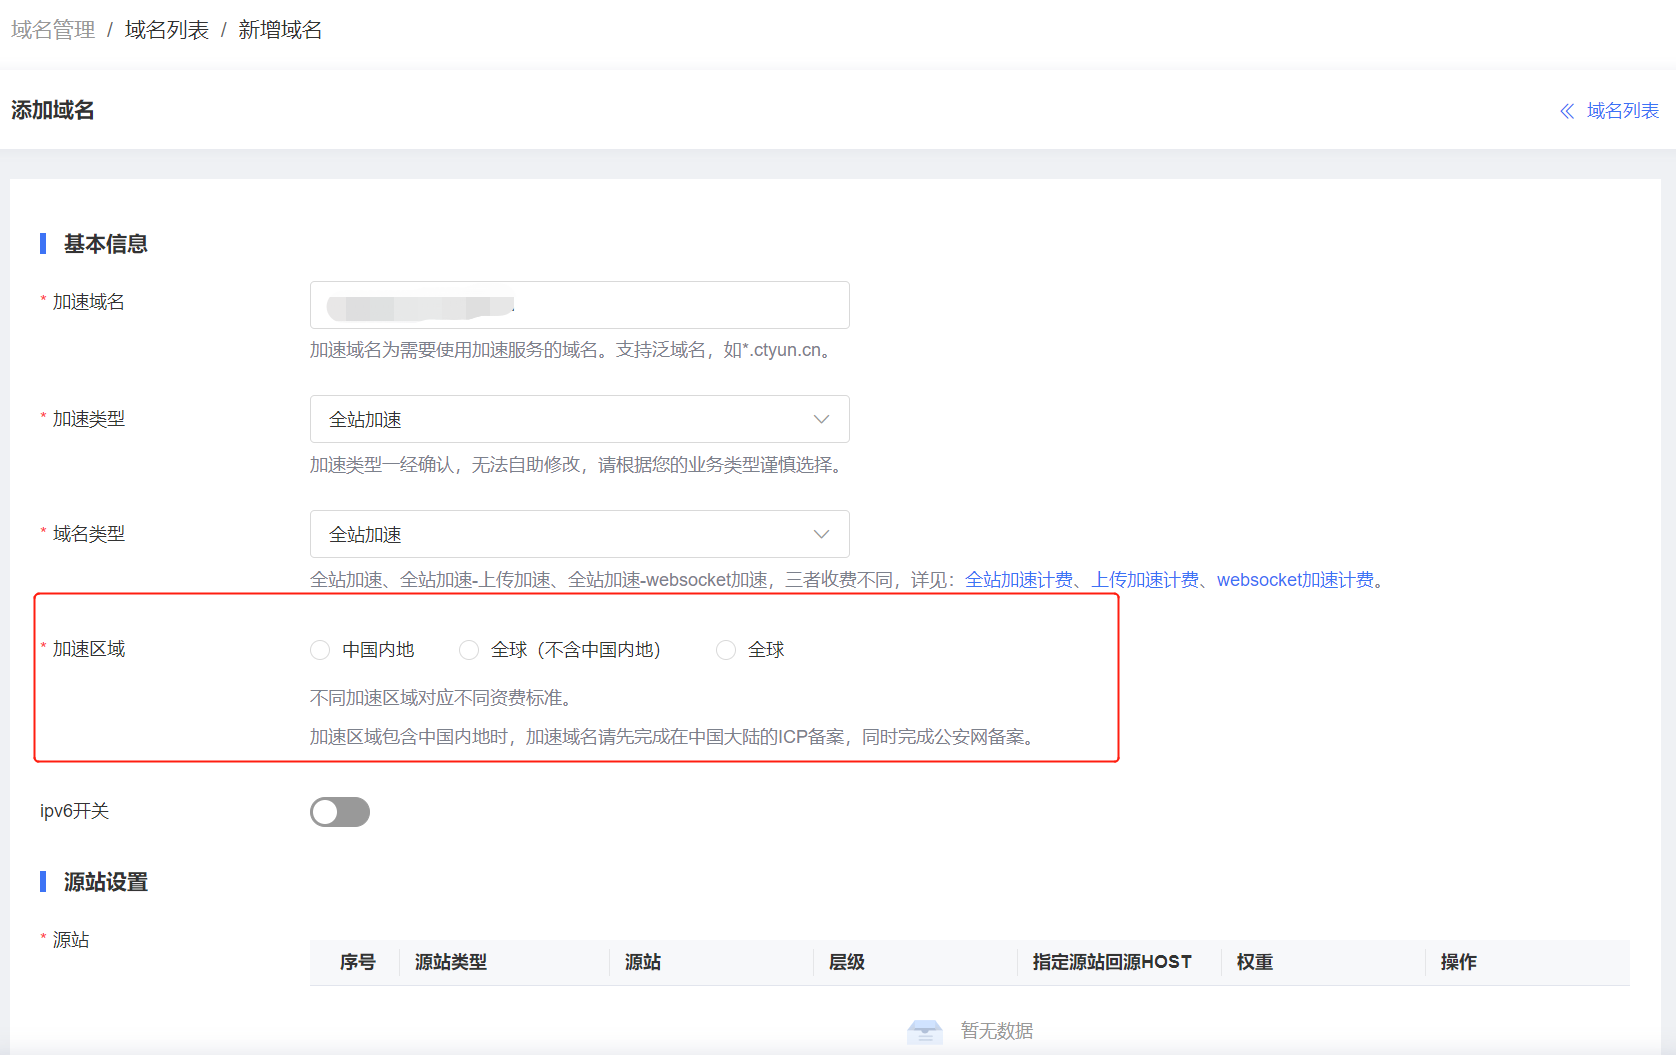Focus the 加速域名 input field
1676x1063 pixels.
tap(580, 305)
